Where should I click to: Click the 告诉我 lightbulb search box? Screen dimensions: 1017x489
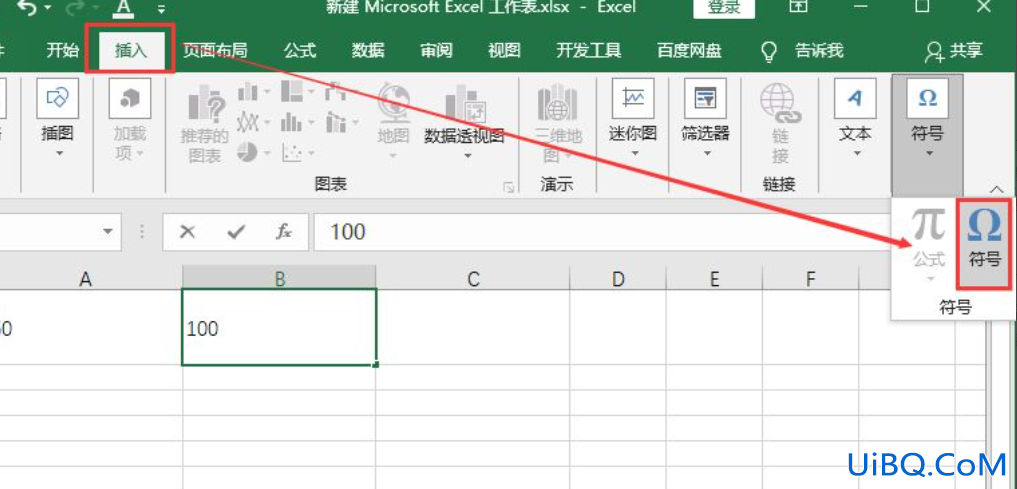point(802,50)
